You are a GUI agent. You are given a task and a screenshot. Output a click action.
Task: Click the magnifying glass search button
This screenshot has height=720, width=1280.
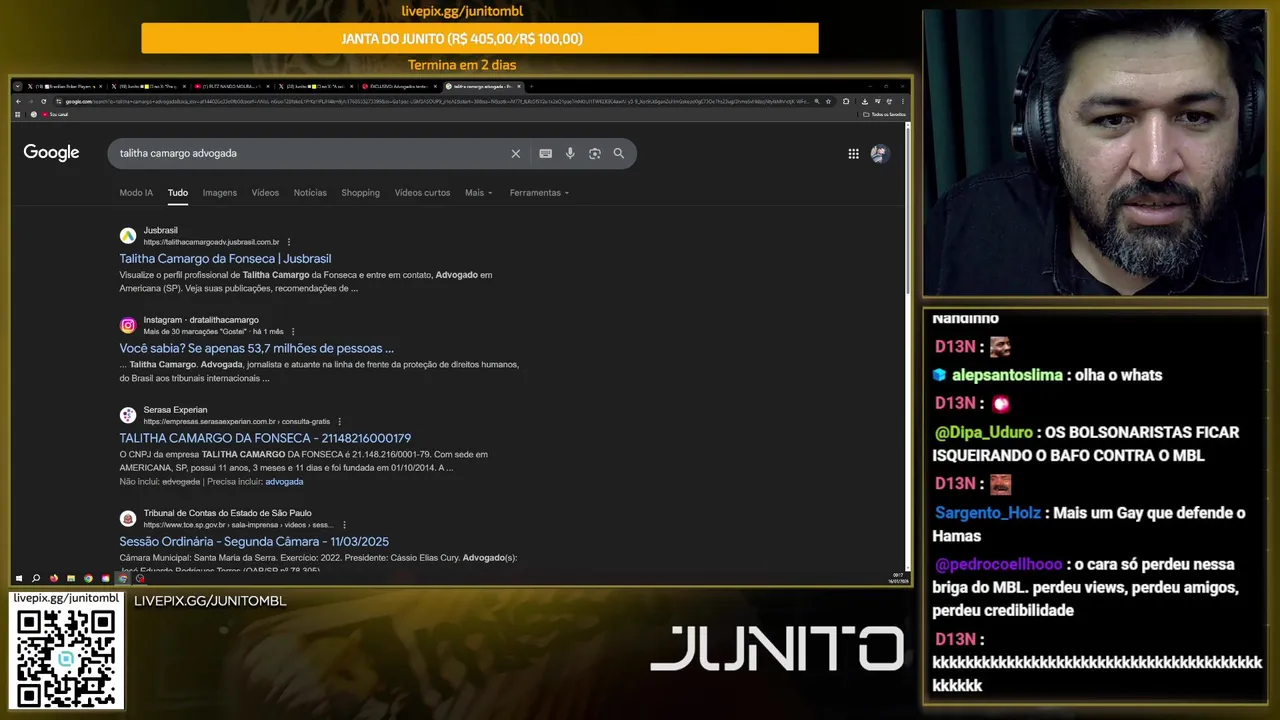coord(619,153)
